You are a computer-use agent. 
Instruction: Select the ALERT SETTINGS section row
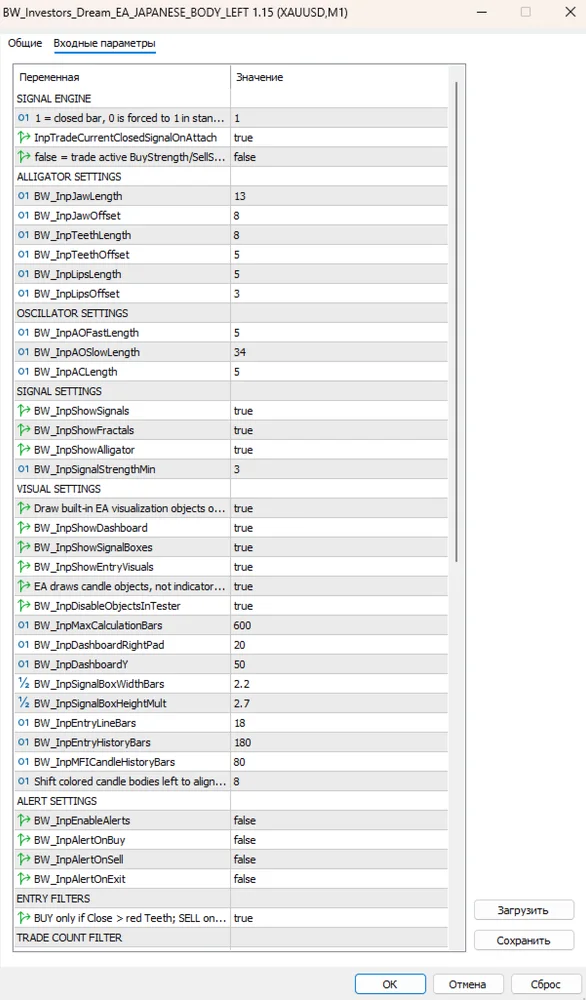pos(231,800)
